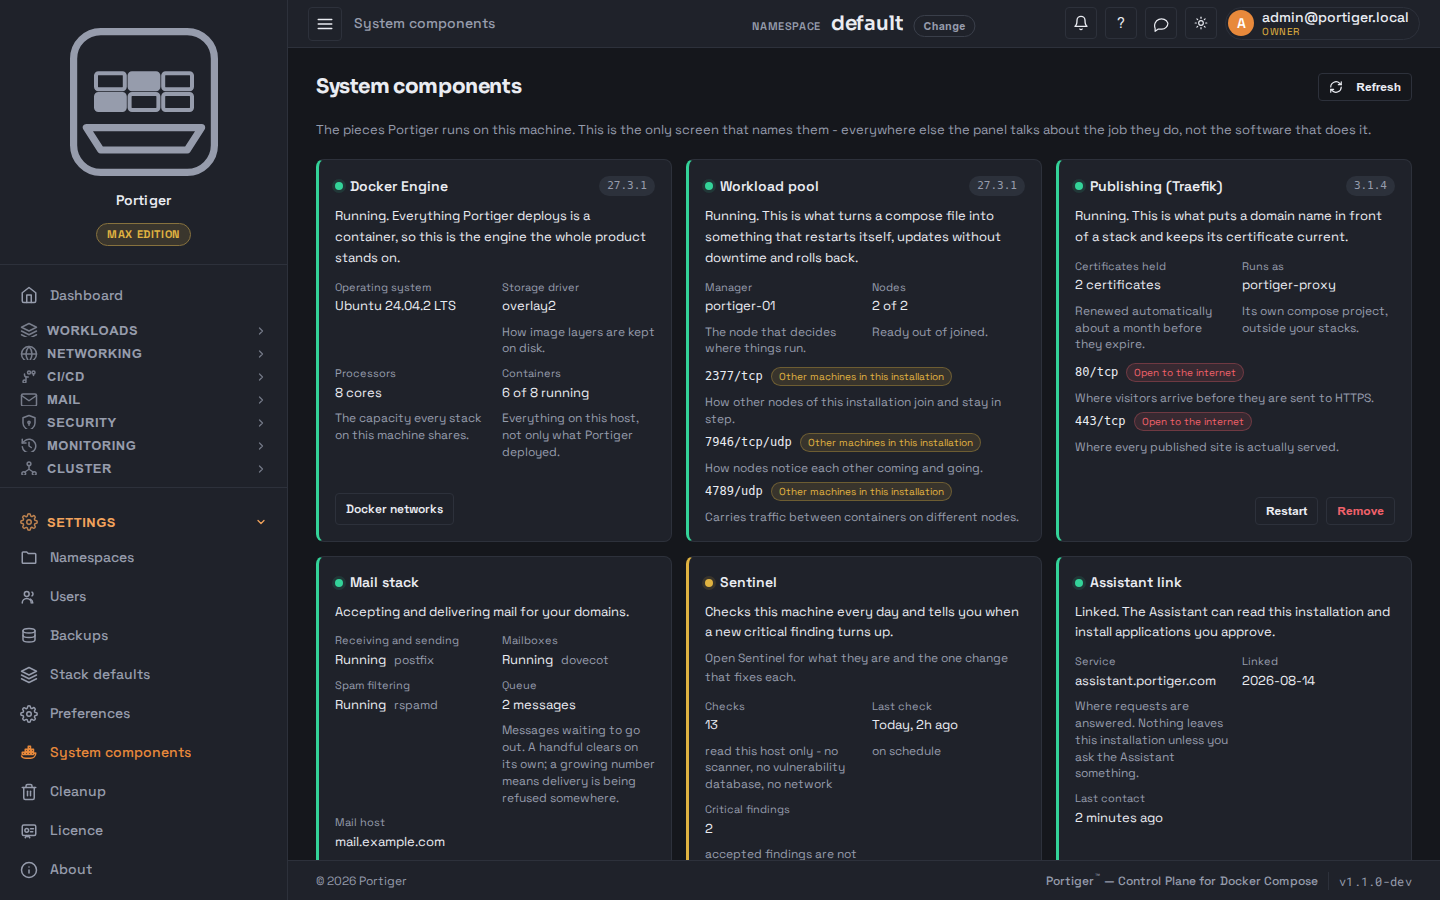
Task: Click the Namespaces folder icon
Action: tap(29, 557)
